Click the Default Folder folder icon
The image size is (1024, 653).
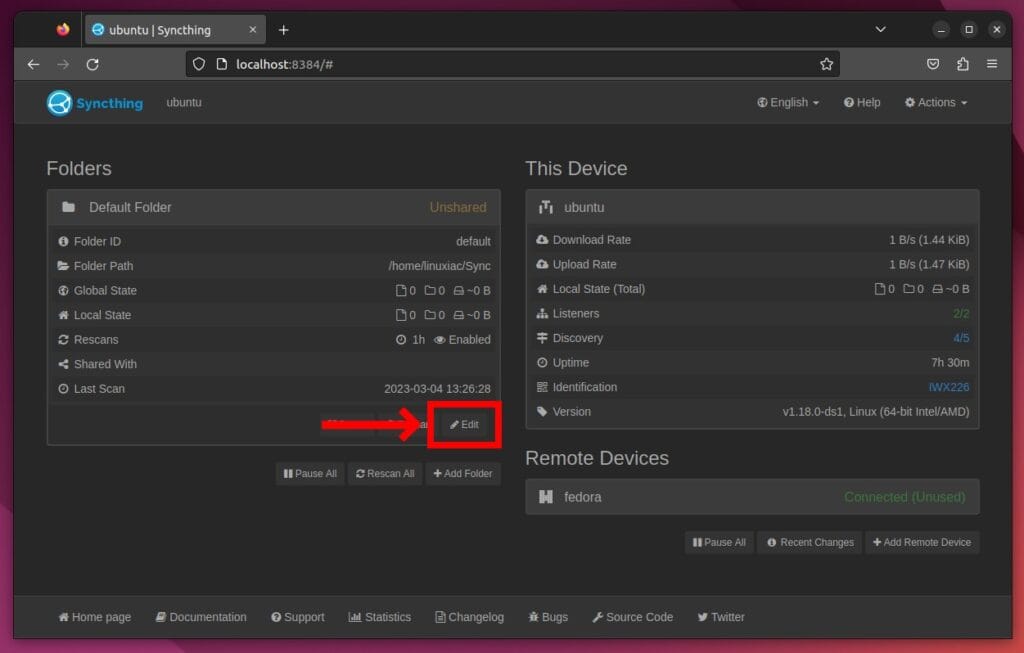click(68, 207)
